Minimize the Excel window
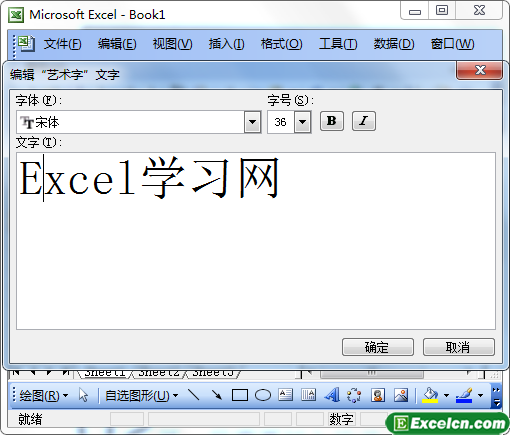The image size is (510, 435). [x=415, y=12]
